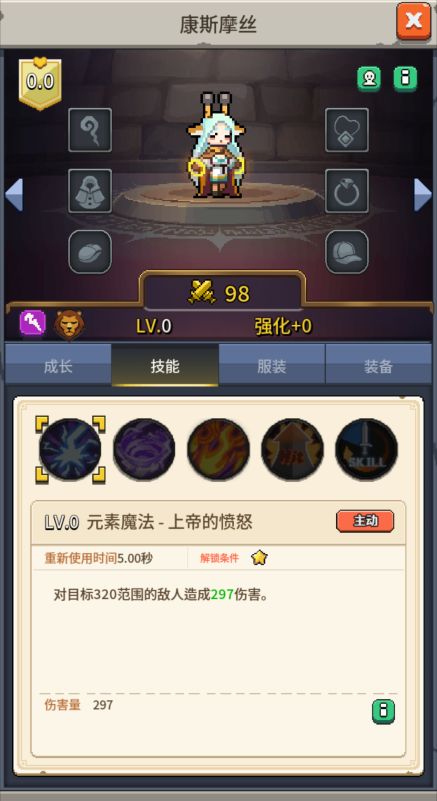Open the staff weapon equipment slot

(90, 130)
